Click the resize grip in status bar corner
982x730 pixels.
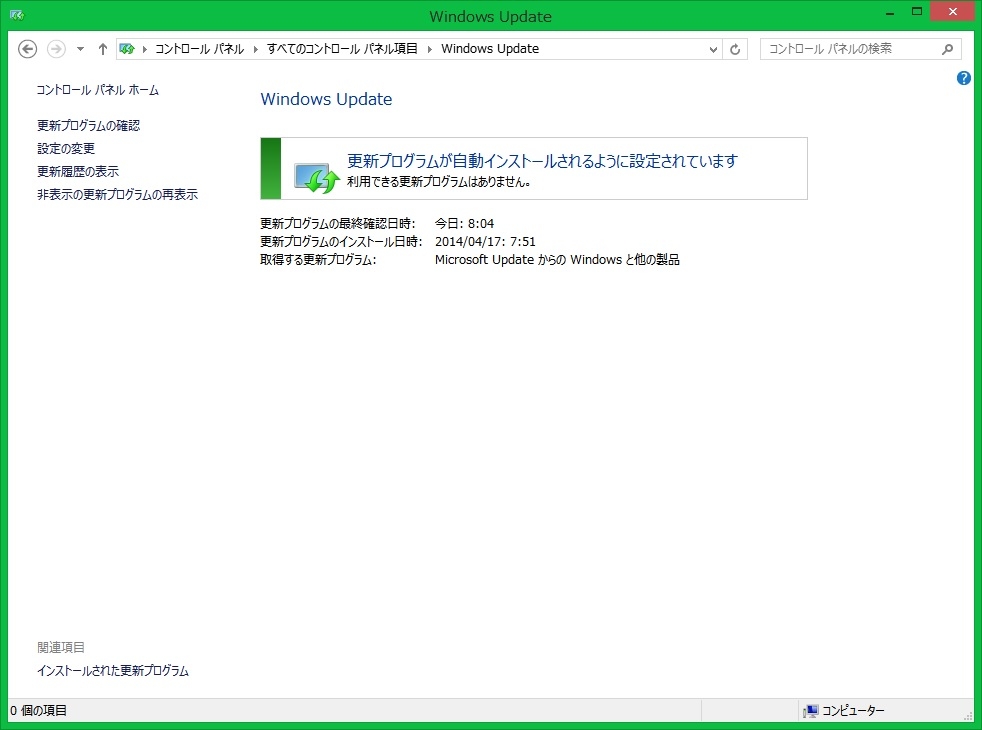coord(968,716)
